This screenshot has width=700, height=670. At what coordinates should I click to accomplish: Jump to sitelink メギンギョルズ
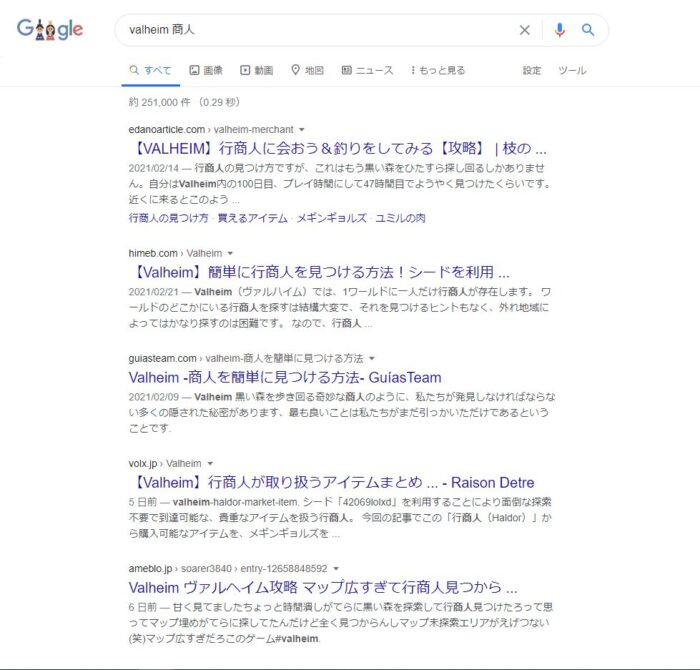332,218
